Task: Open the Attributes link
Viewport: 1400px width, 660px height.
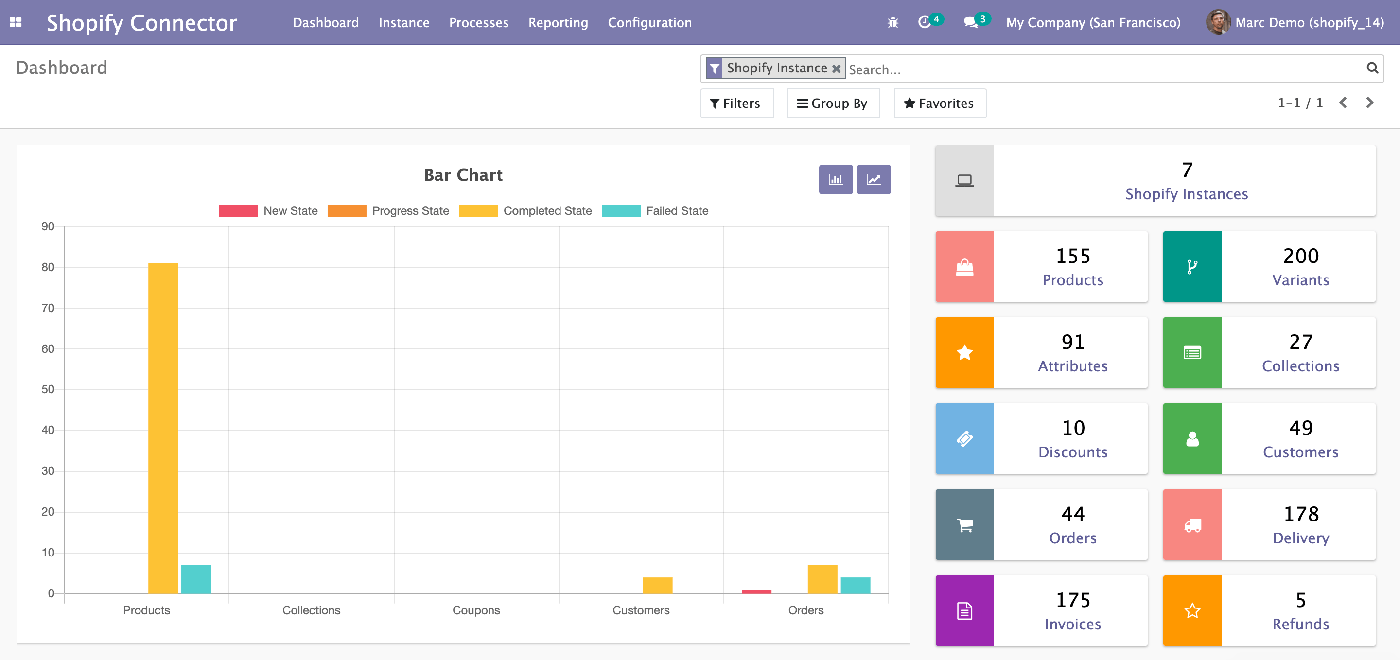Action: pos(1073,366)
